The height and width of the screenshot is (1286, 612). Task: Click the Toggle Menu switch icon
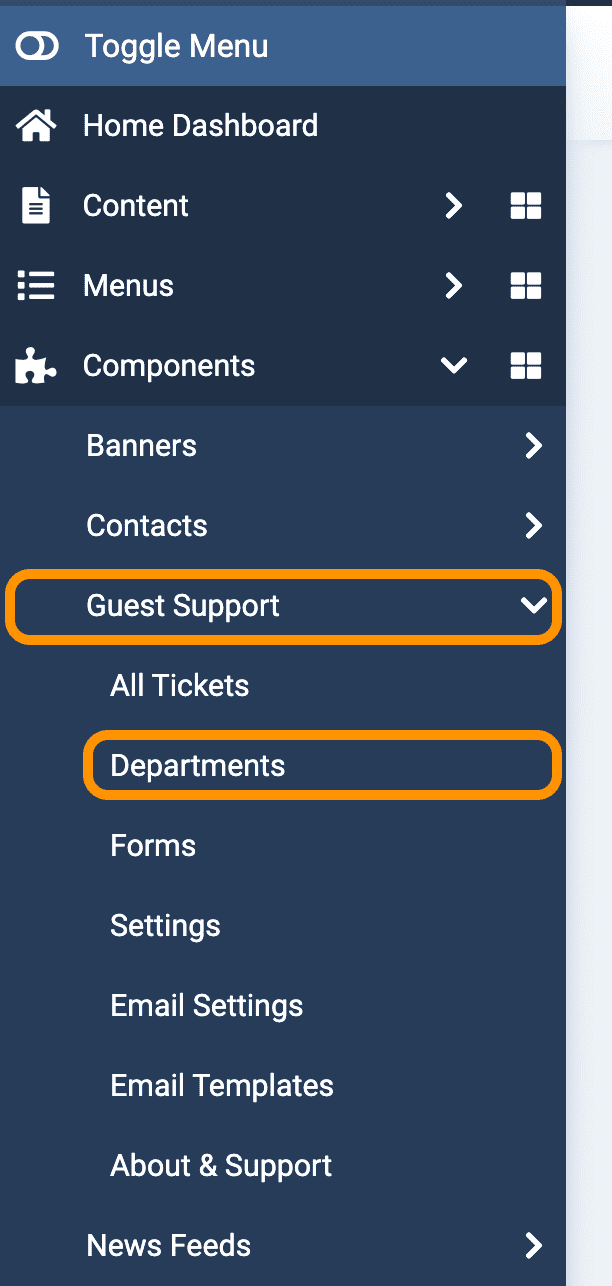(x=38, y=46)
